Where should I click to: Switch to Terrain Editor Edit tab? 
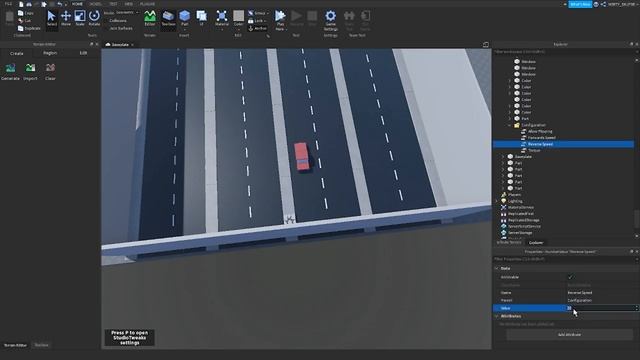click(83, 53)
